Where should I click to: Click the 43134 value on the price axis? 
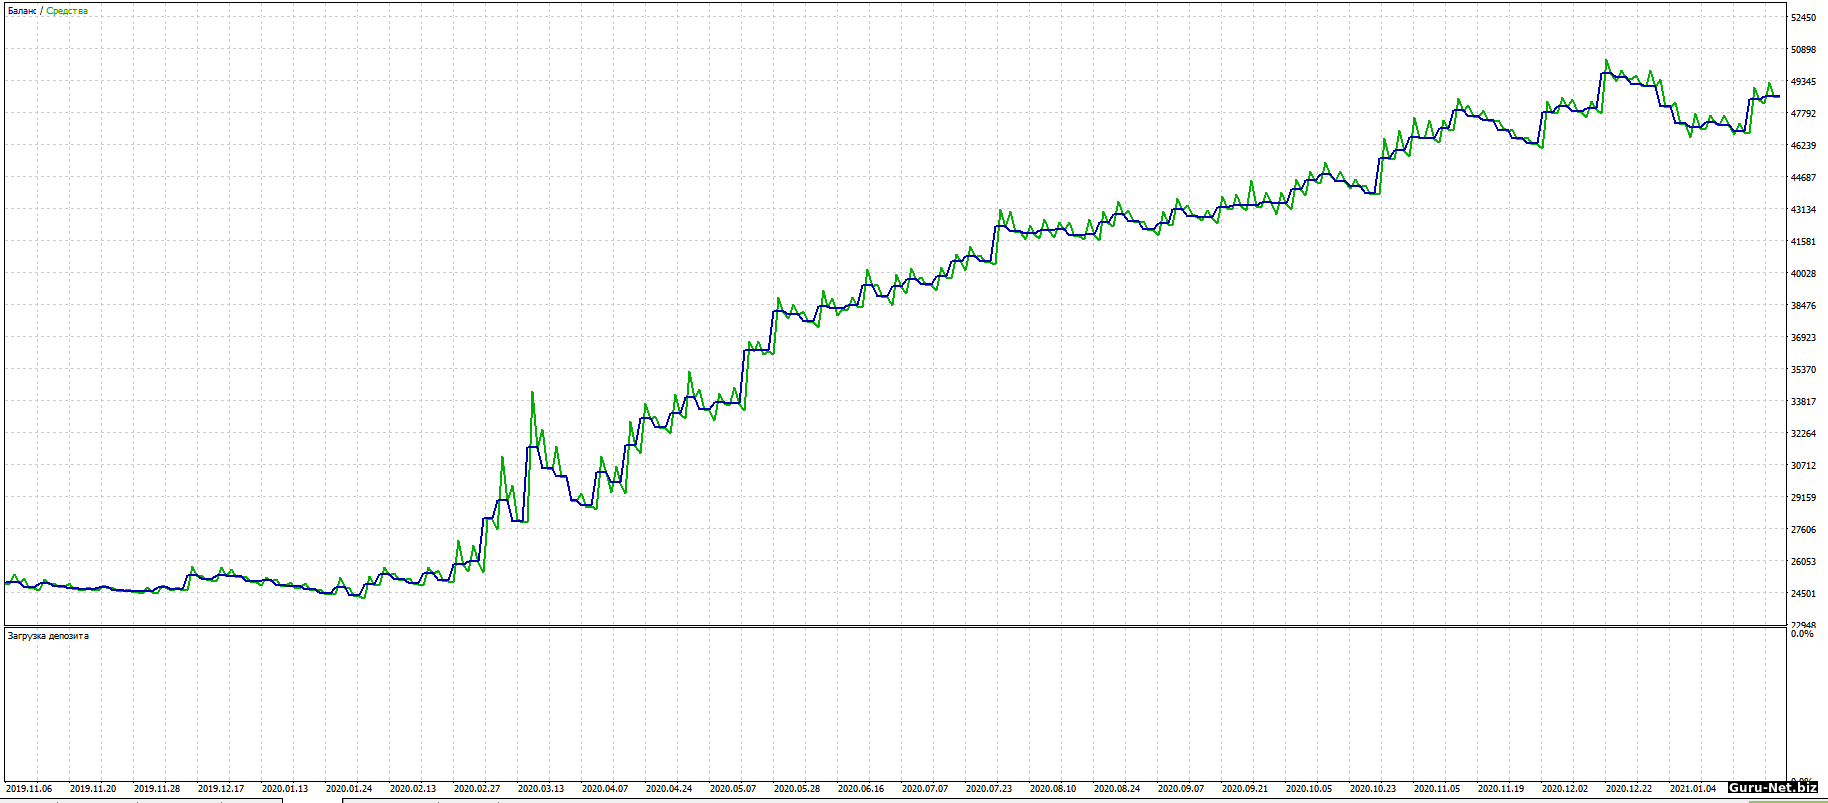click(x=1804, y=210)
